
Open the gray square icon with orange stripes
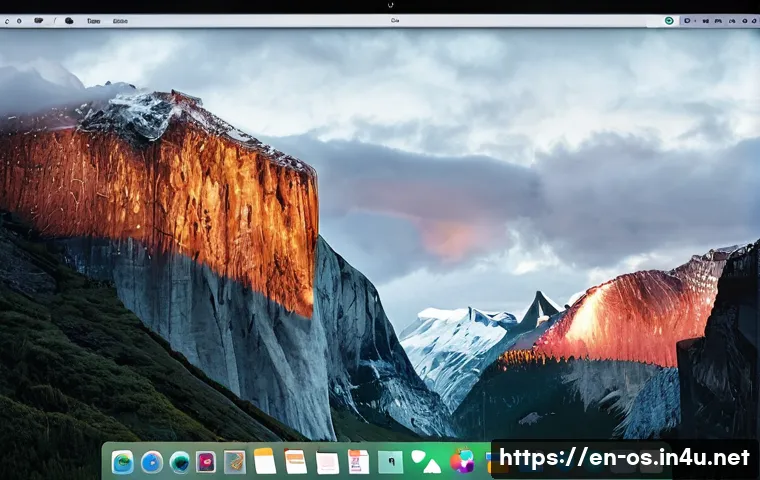pyautogui.click(x=235, y=462)
